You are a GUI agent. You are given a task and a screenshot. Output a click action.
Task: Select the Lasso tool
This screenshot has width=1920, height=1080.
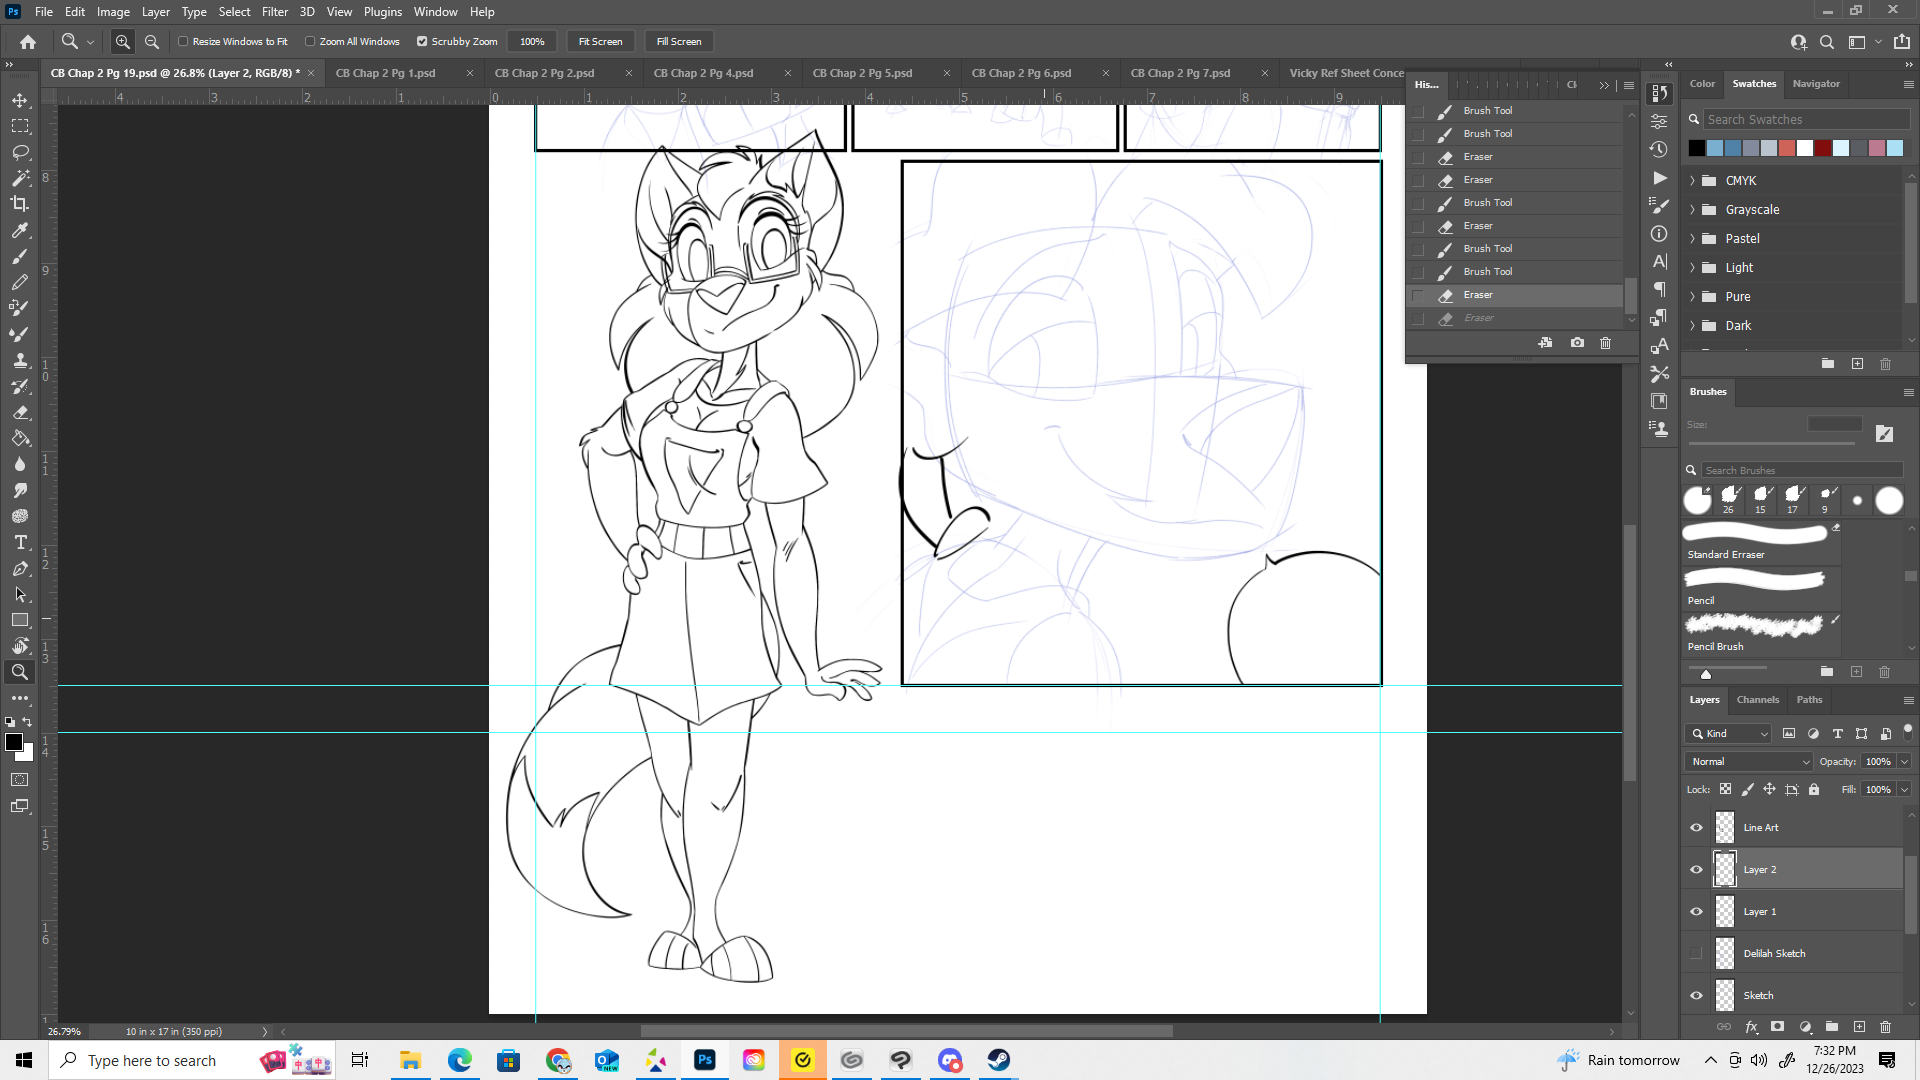pyautogui.click(x=20, y=152)
